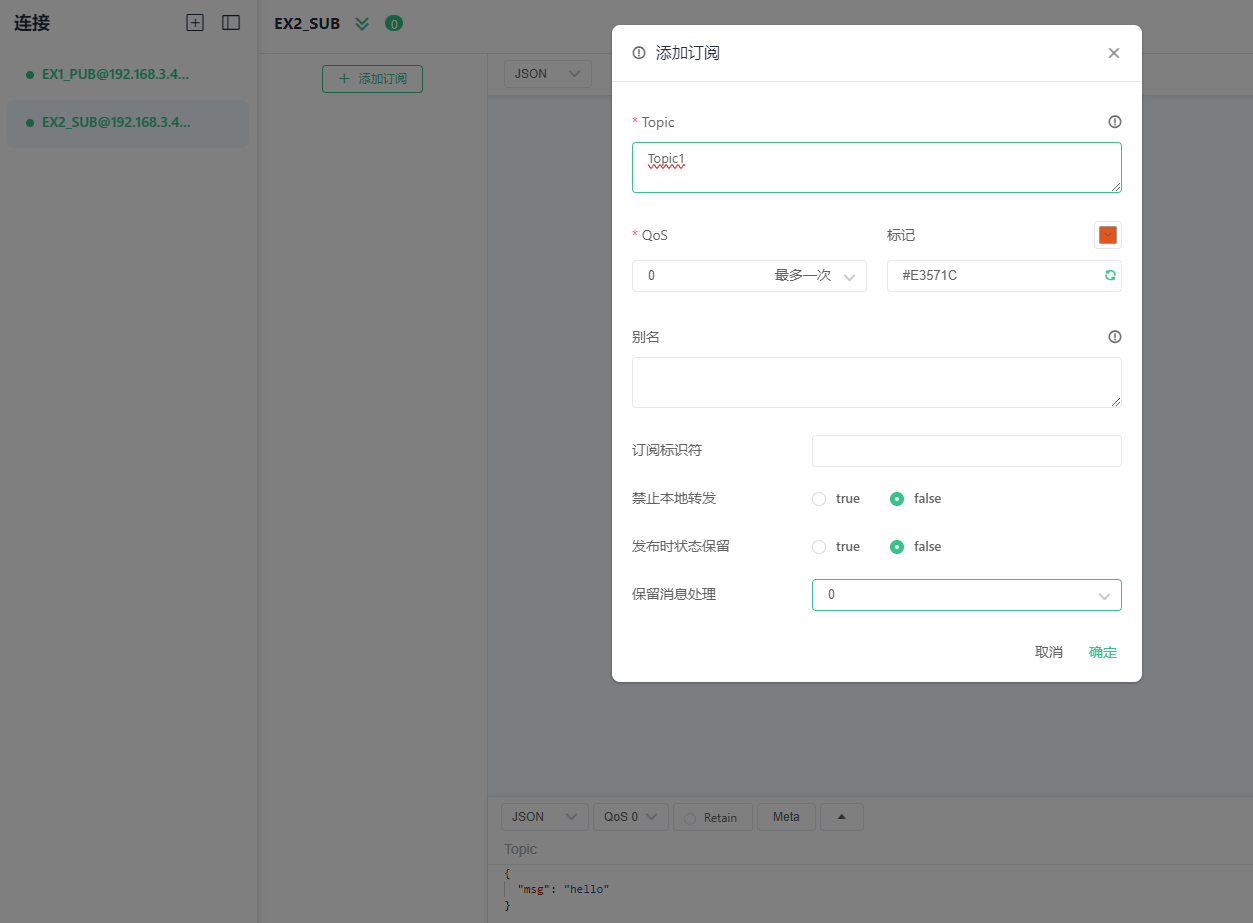Open the QoS 最多一次 dropdown
Viewport: 1253px width, 923px height.
coord(749,275)
